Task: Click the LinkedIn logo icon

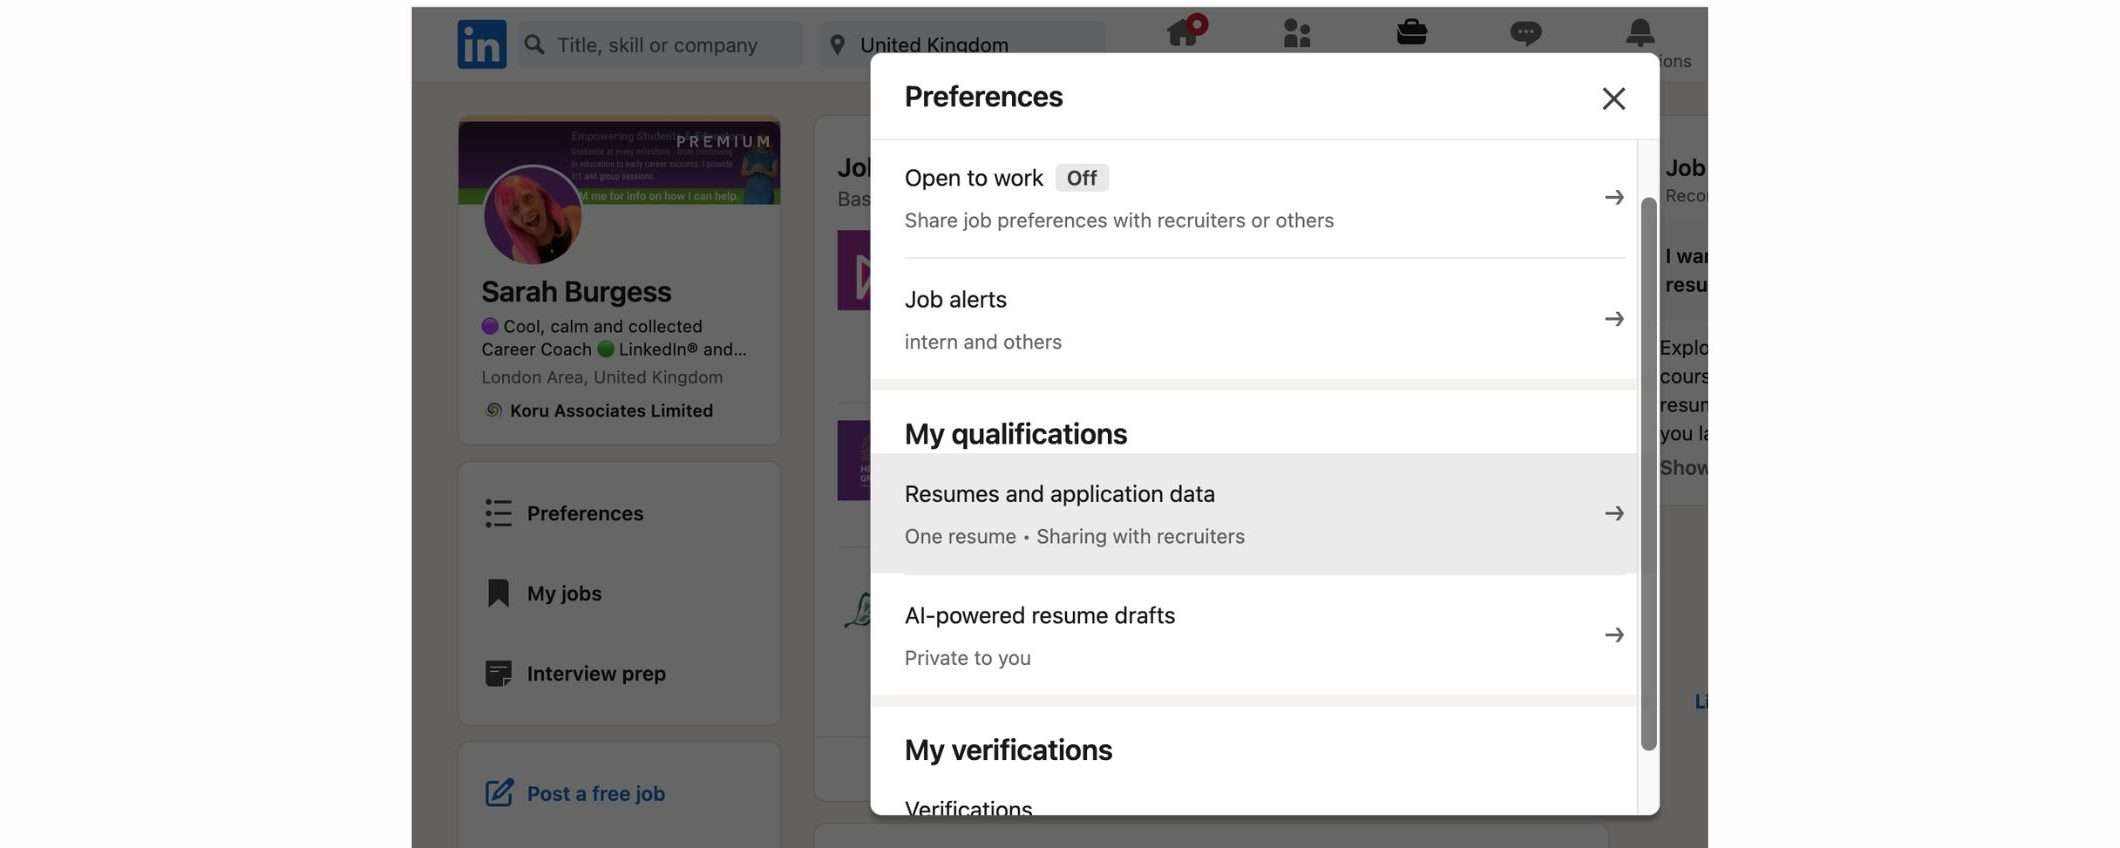Action: point(481,45)
